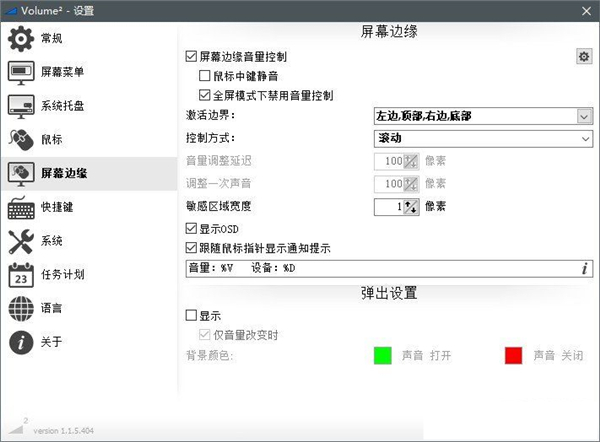
Task: Enable 鼠标中键静音 checkbox
Action: [204, 76]
